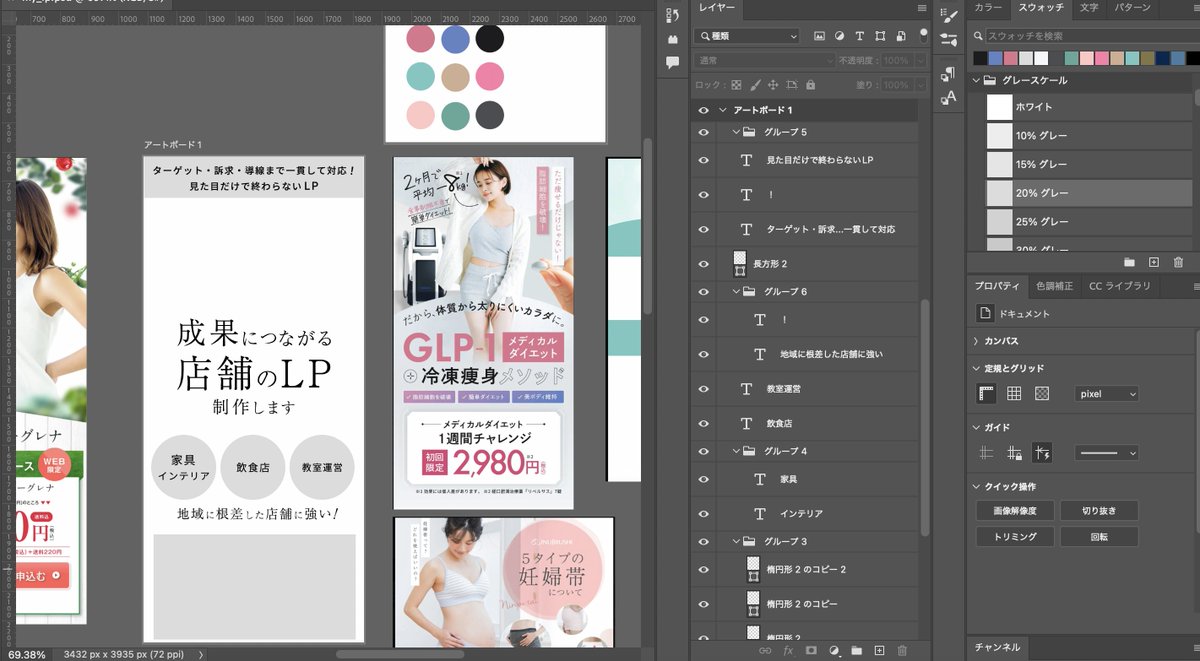Delete swatch with trash icon

(x=1178, y=262)
